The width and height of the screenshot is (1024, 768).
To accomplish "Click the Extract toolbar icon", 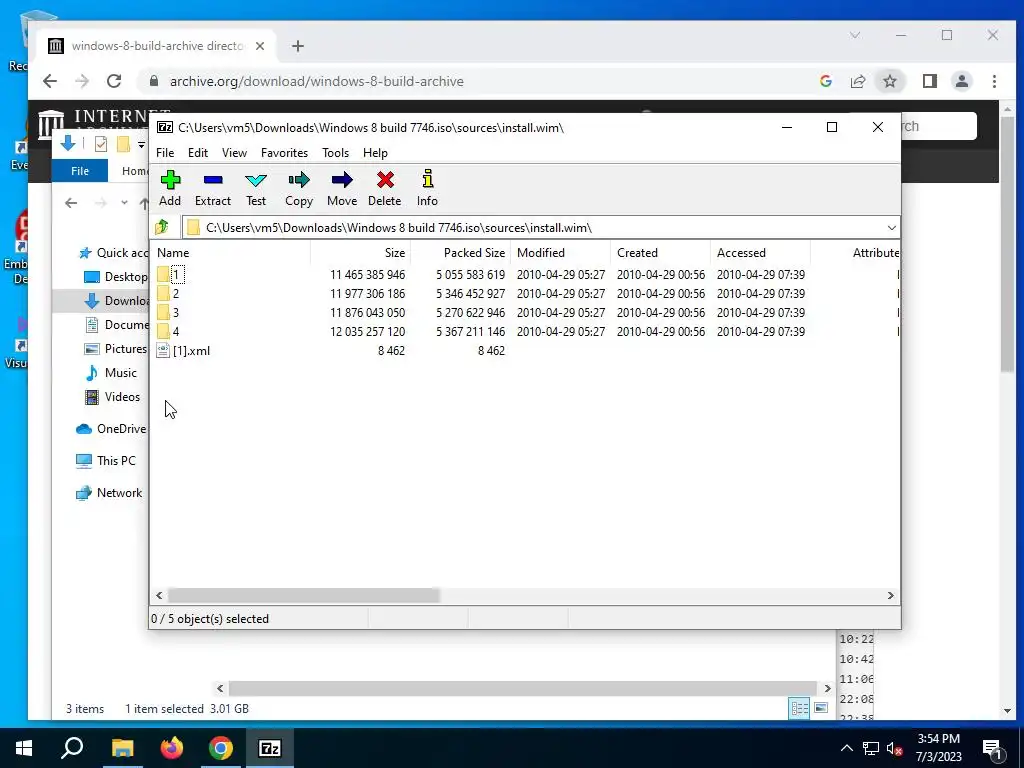I will pos(213,188).
